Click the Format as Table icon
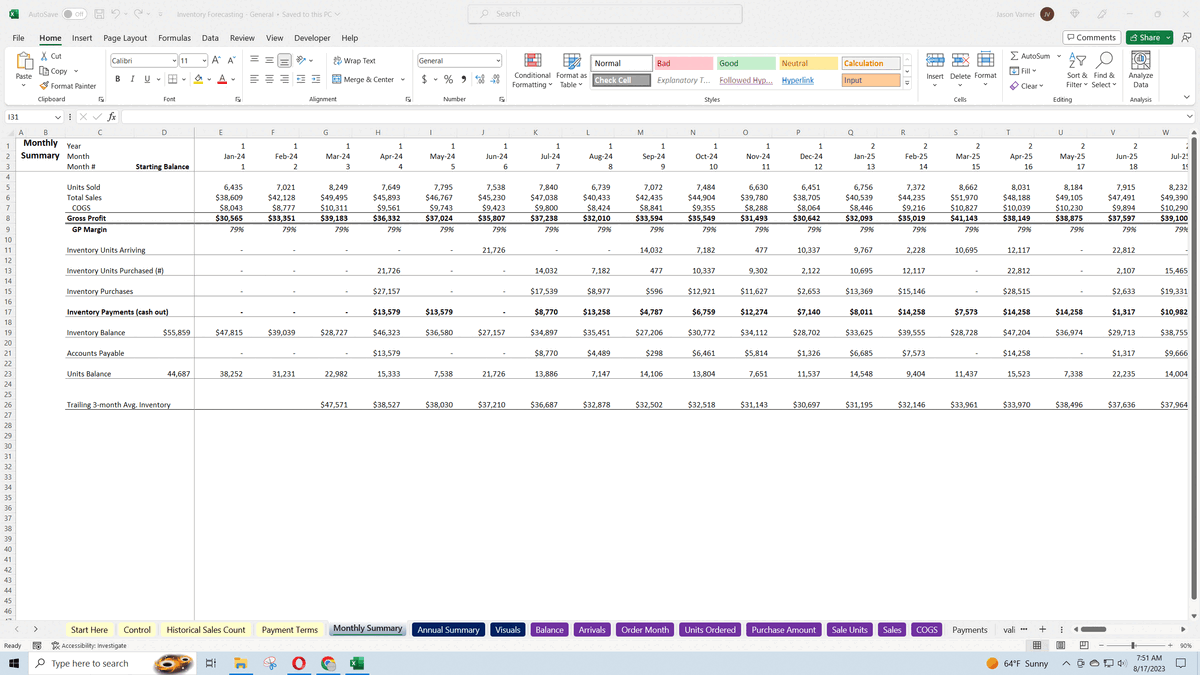 (x=571, y=72)
